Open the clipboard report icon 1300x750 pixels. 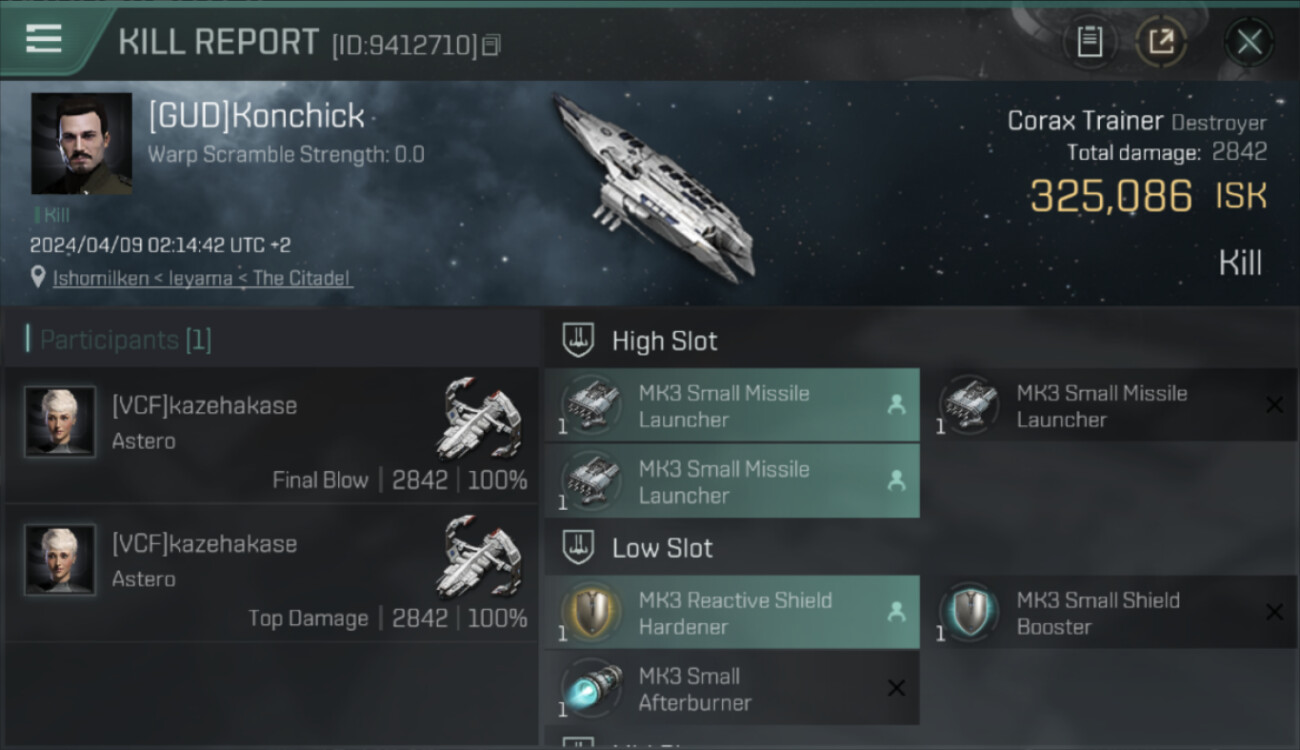pos(1089,41)
